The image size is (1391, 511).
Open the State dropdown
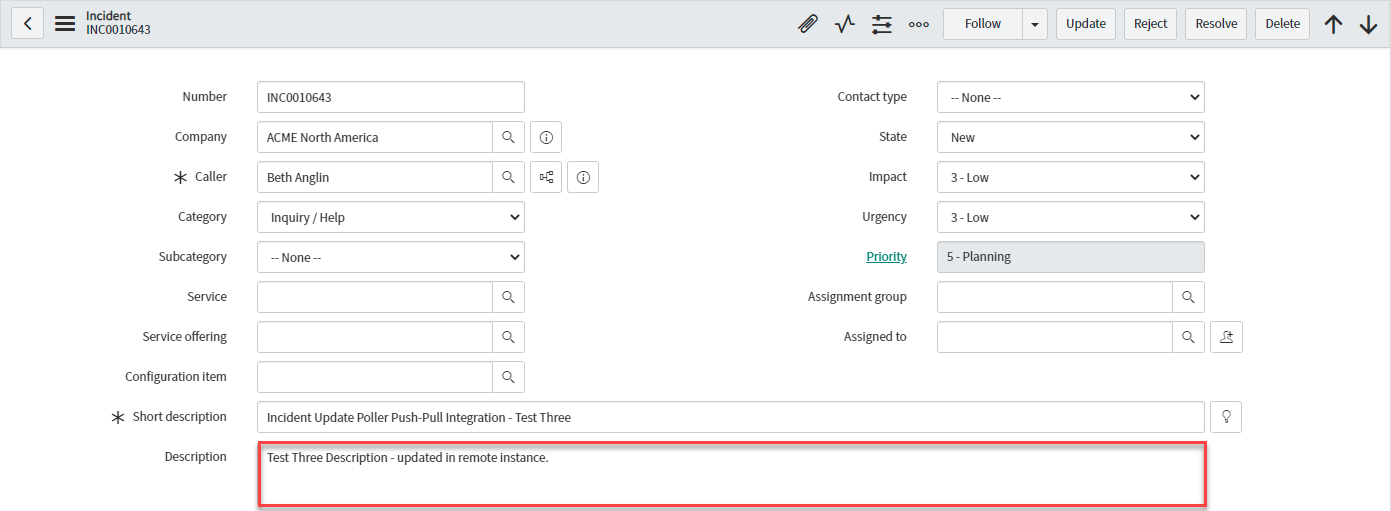[1070, 137]
